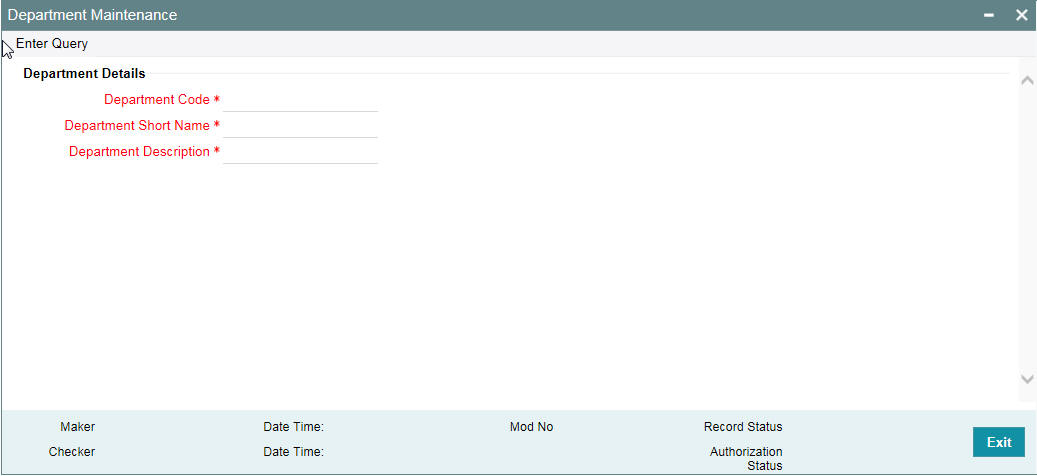Click the Exit button

(999, 442)
